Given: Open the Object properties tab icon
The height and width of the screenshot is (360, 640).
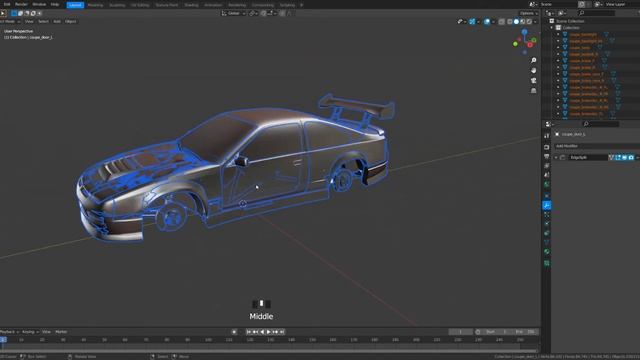Looking at the screenshot, I should 547,196.
